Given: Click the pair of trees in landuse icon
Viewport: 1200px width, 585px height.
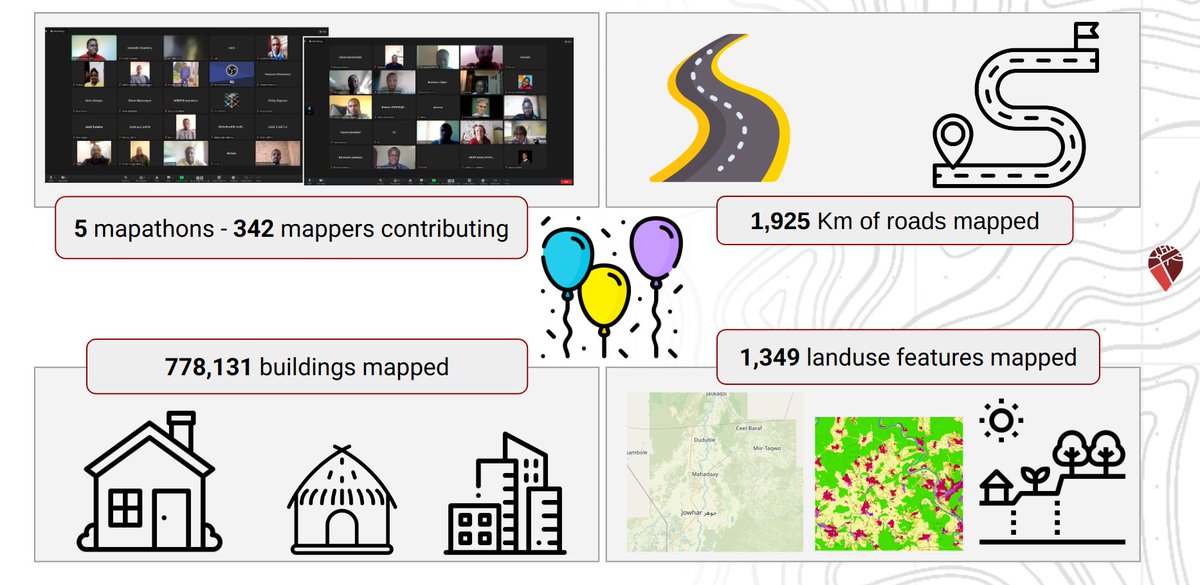Looking at the screenshot, I should point(1090,452).
